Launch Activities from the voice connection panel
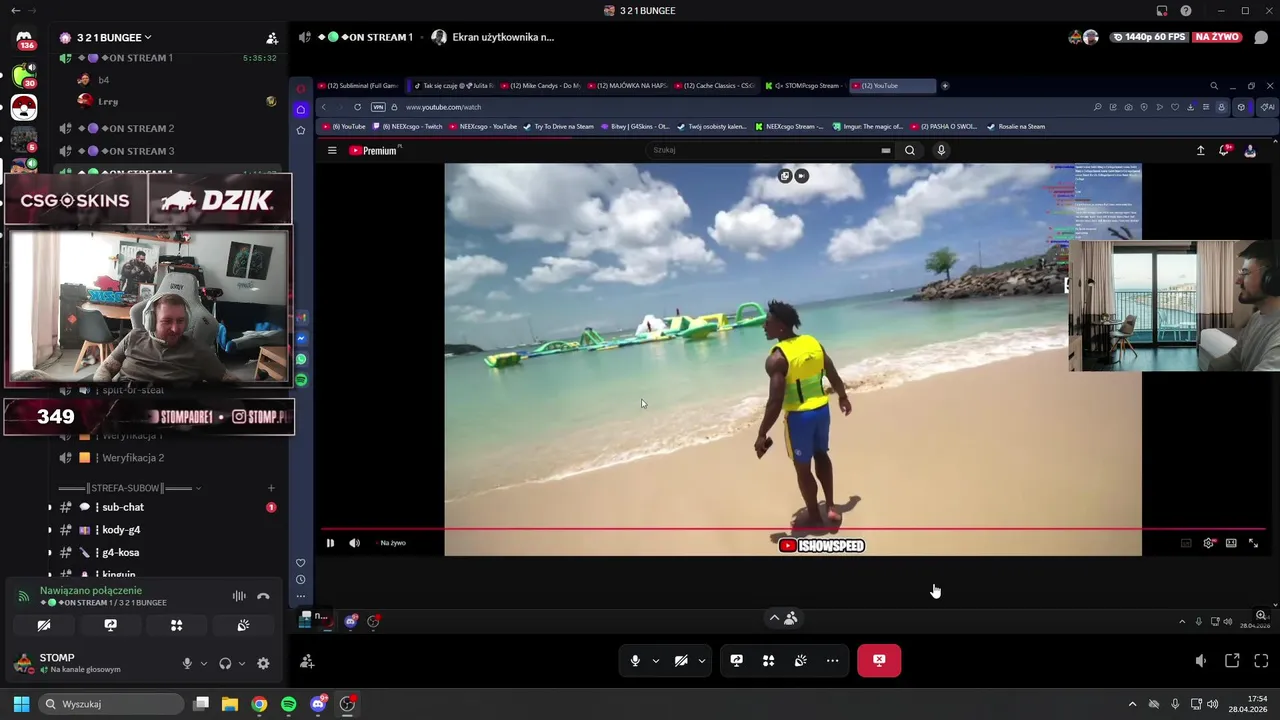 [x=176, y=625]
